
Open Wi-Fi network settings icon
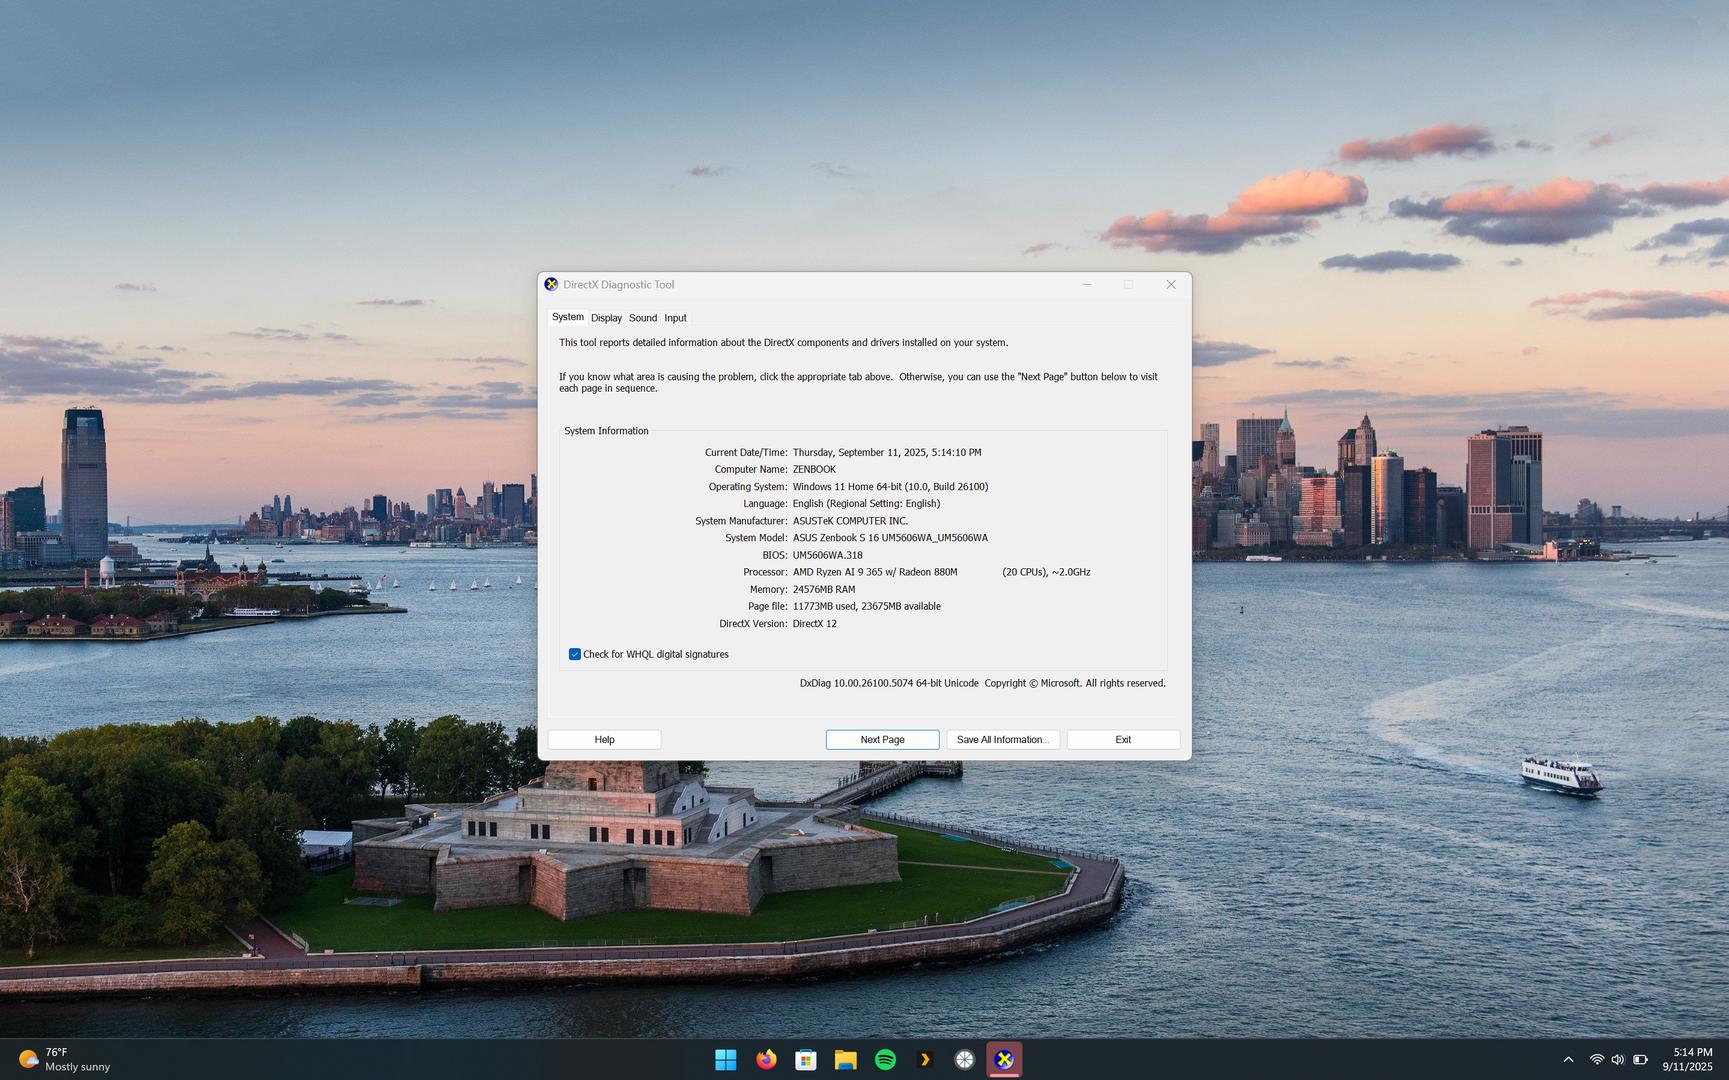click(x=1597, y=1060)
